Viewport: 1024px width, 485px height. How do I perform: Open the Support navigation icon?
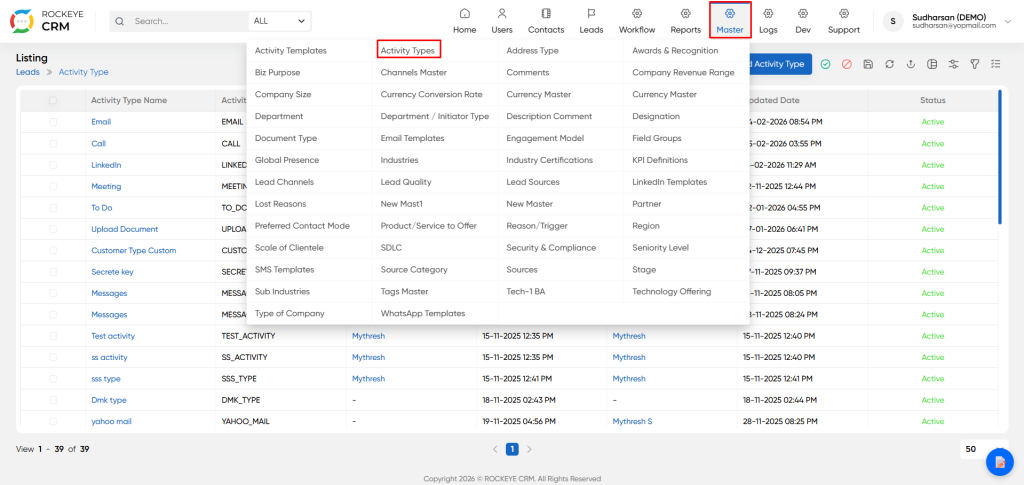pyautogui.click(x=844, y=13)
